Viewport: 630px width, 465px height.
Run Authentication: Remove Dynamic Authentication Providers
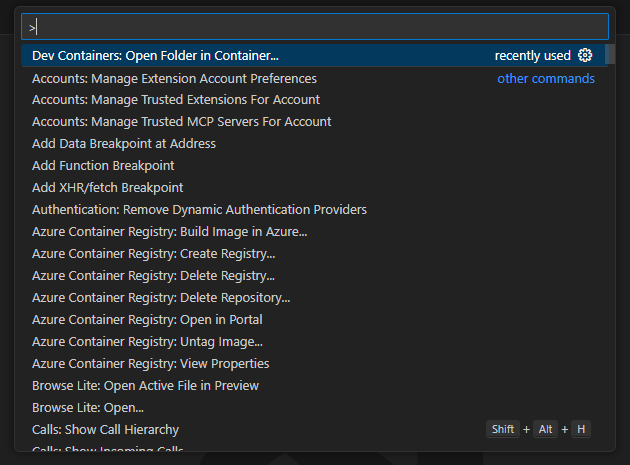pos(313,210)
